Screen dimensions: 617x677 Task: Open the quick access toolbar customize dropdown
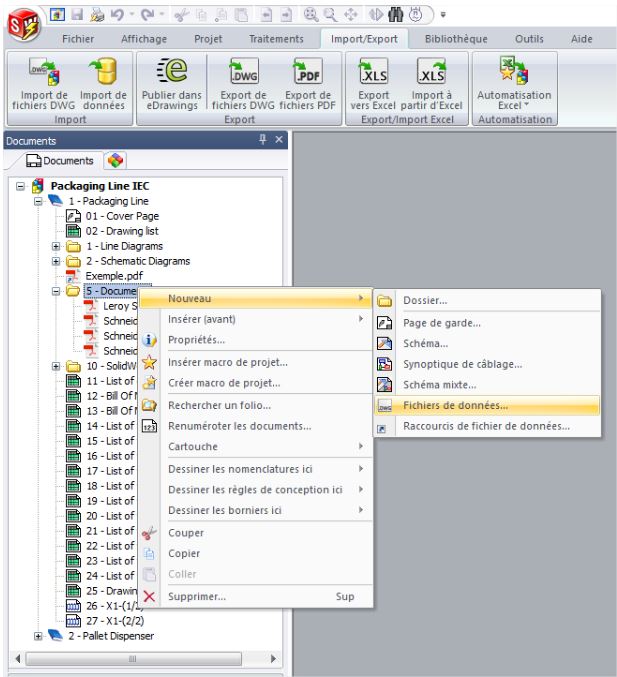point(443,15)
